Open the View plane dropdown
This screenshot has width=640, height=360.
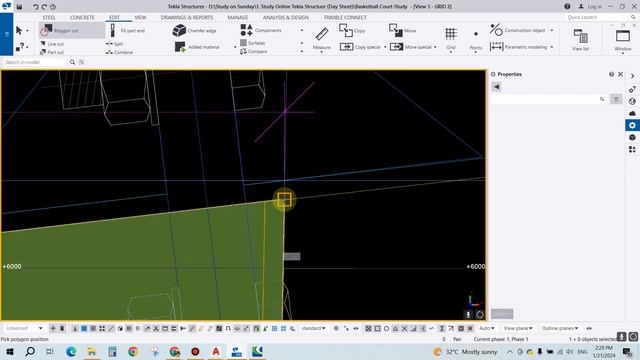tap(518, 328)
